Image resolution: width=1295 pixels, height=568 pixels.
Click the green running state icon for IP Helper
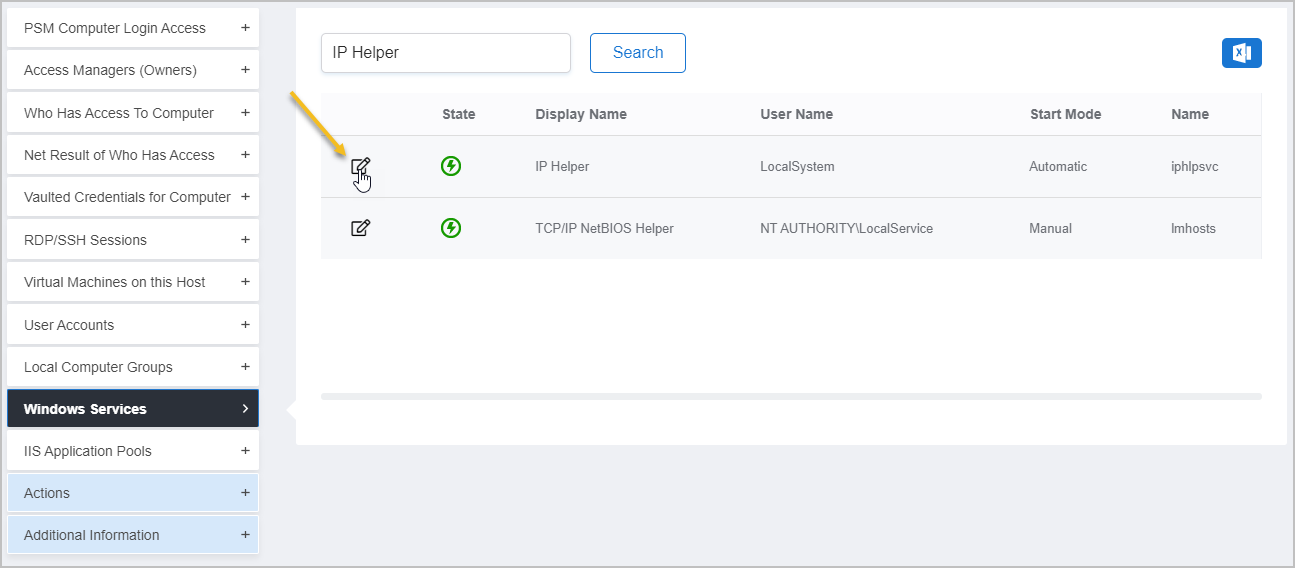pyautogui.click(x=451, y=167)
